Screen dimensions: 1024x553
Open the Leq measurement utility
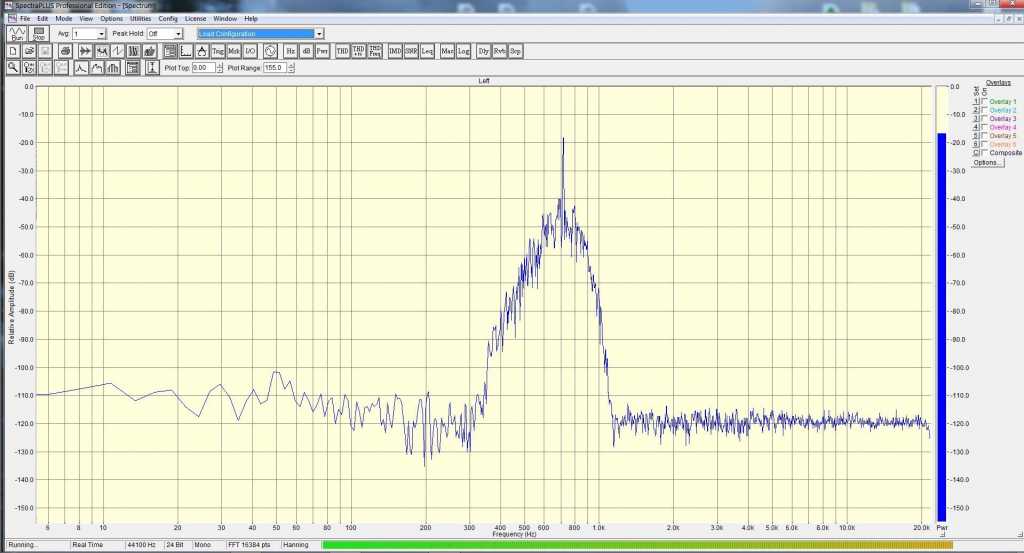pos(427,51)
